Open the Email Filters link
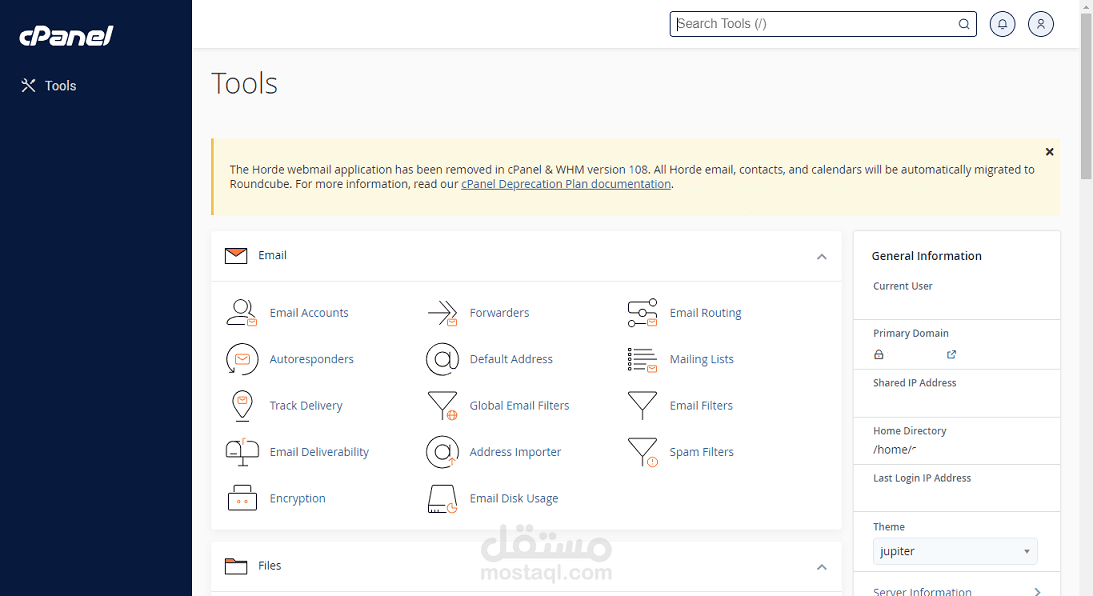This screenshot has height=596, width=1093. tap(701, 406)
